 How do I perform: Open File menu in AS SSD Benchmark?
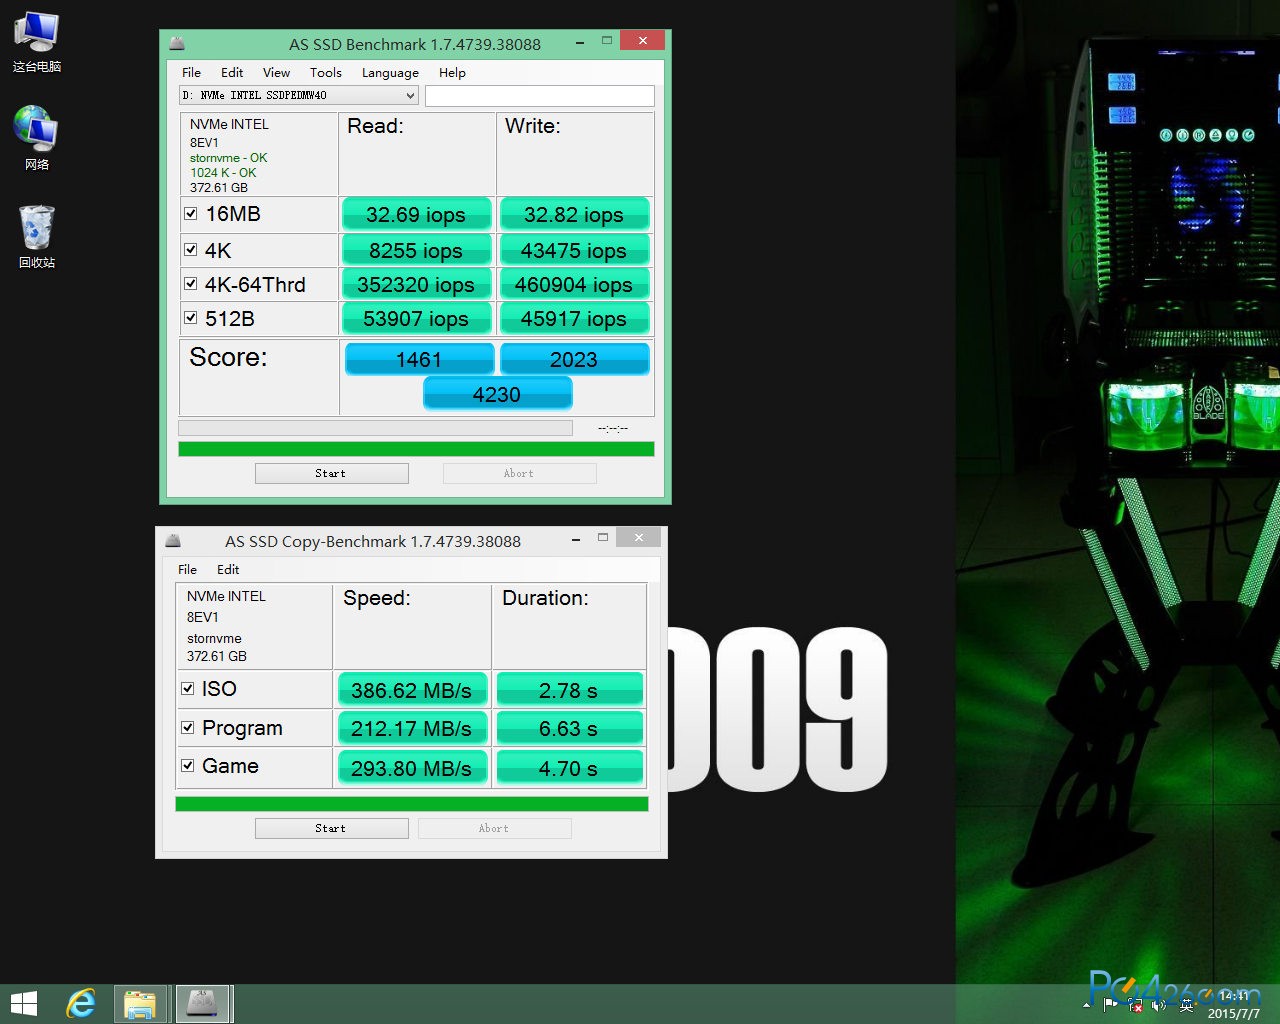click(191, 72)
